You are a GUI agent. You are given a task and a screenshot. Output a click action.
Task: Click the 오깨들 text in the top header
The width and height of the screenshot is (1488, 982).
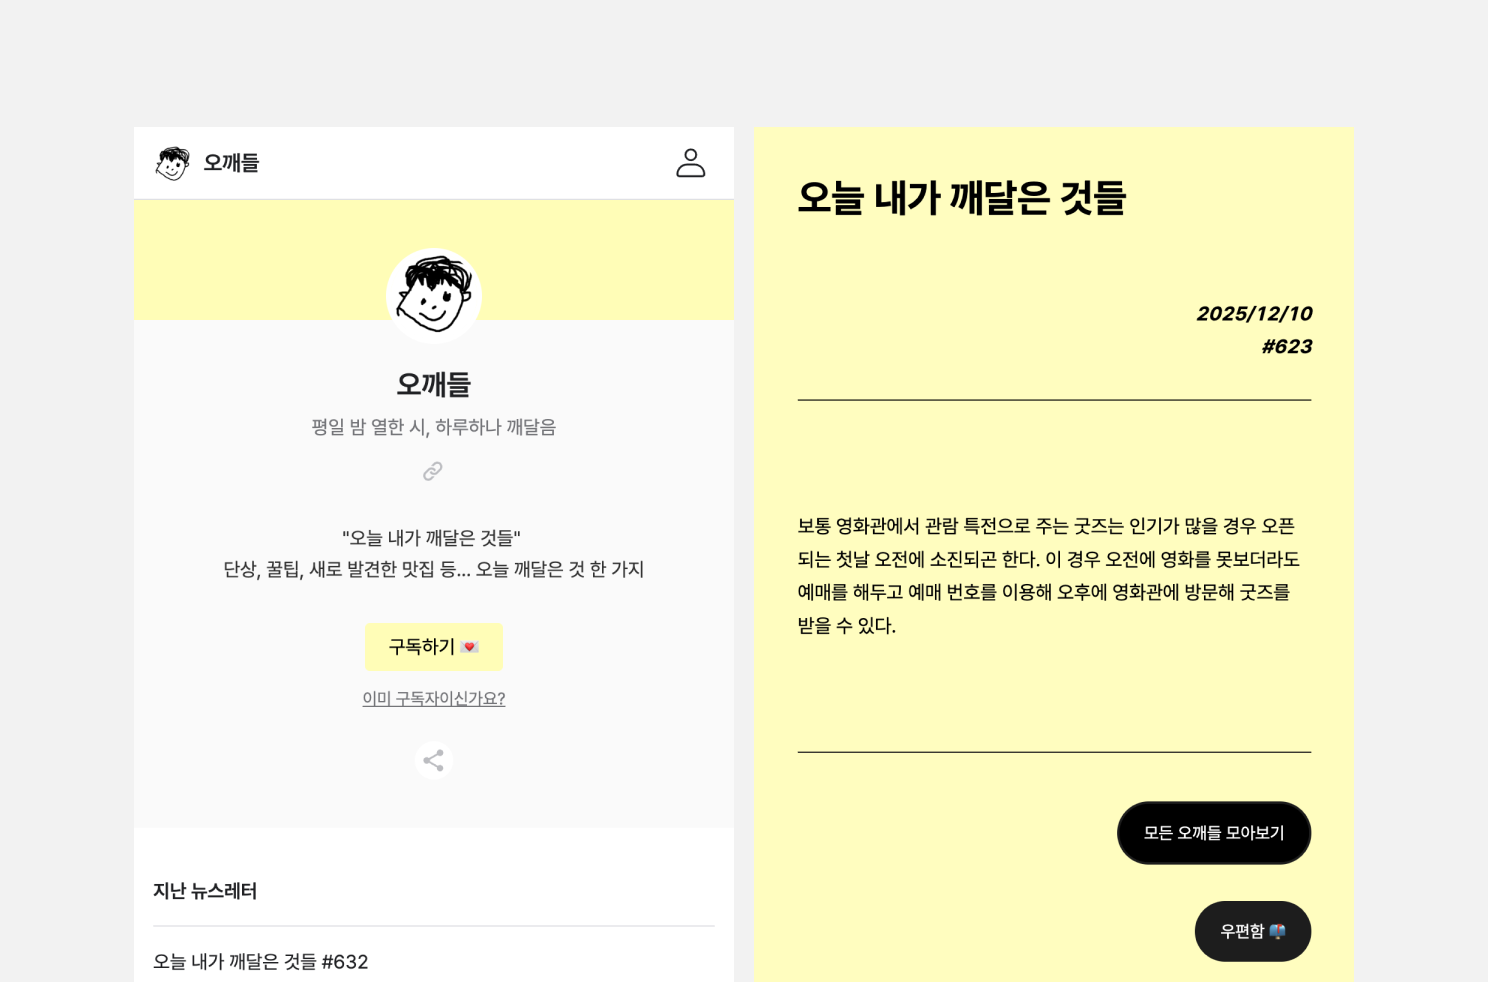click(231, 163)
